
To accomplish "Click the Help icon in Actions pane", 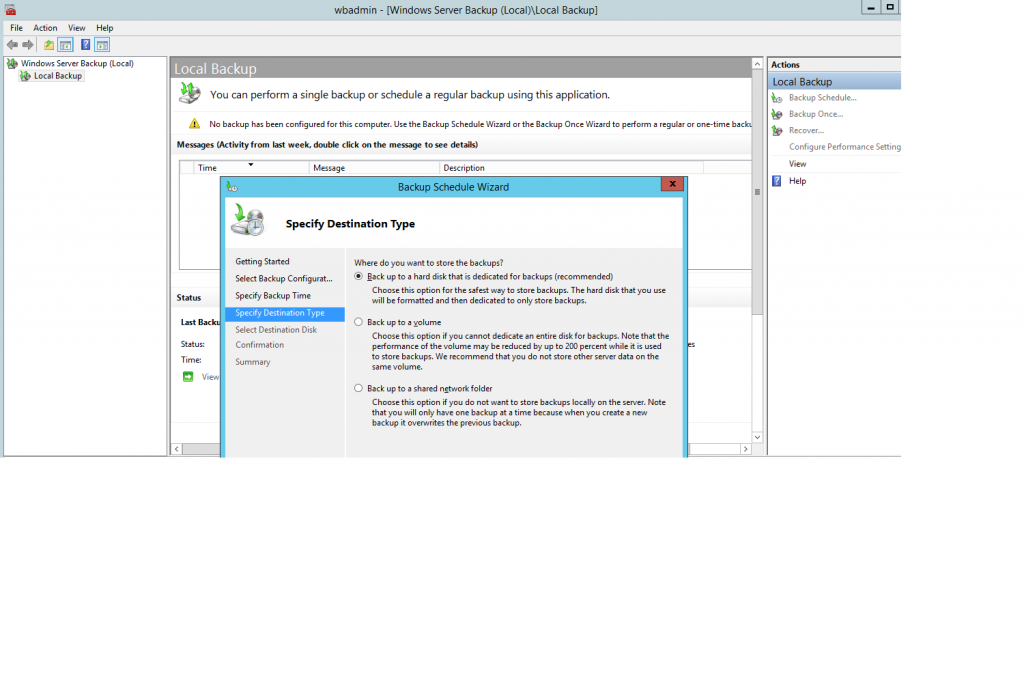I will pyautogui.click(x=776, y=181).
